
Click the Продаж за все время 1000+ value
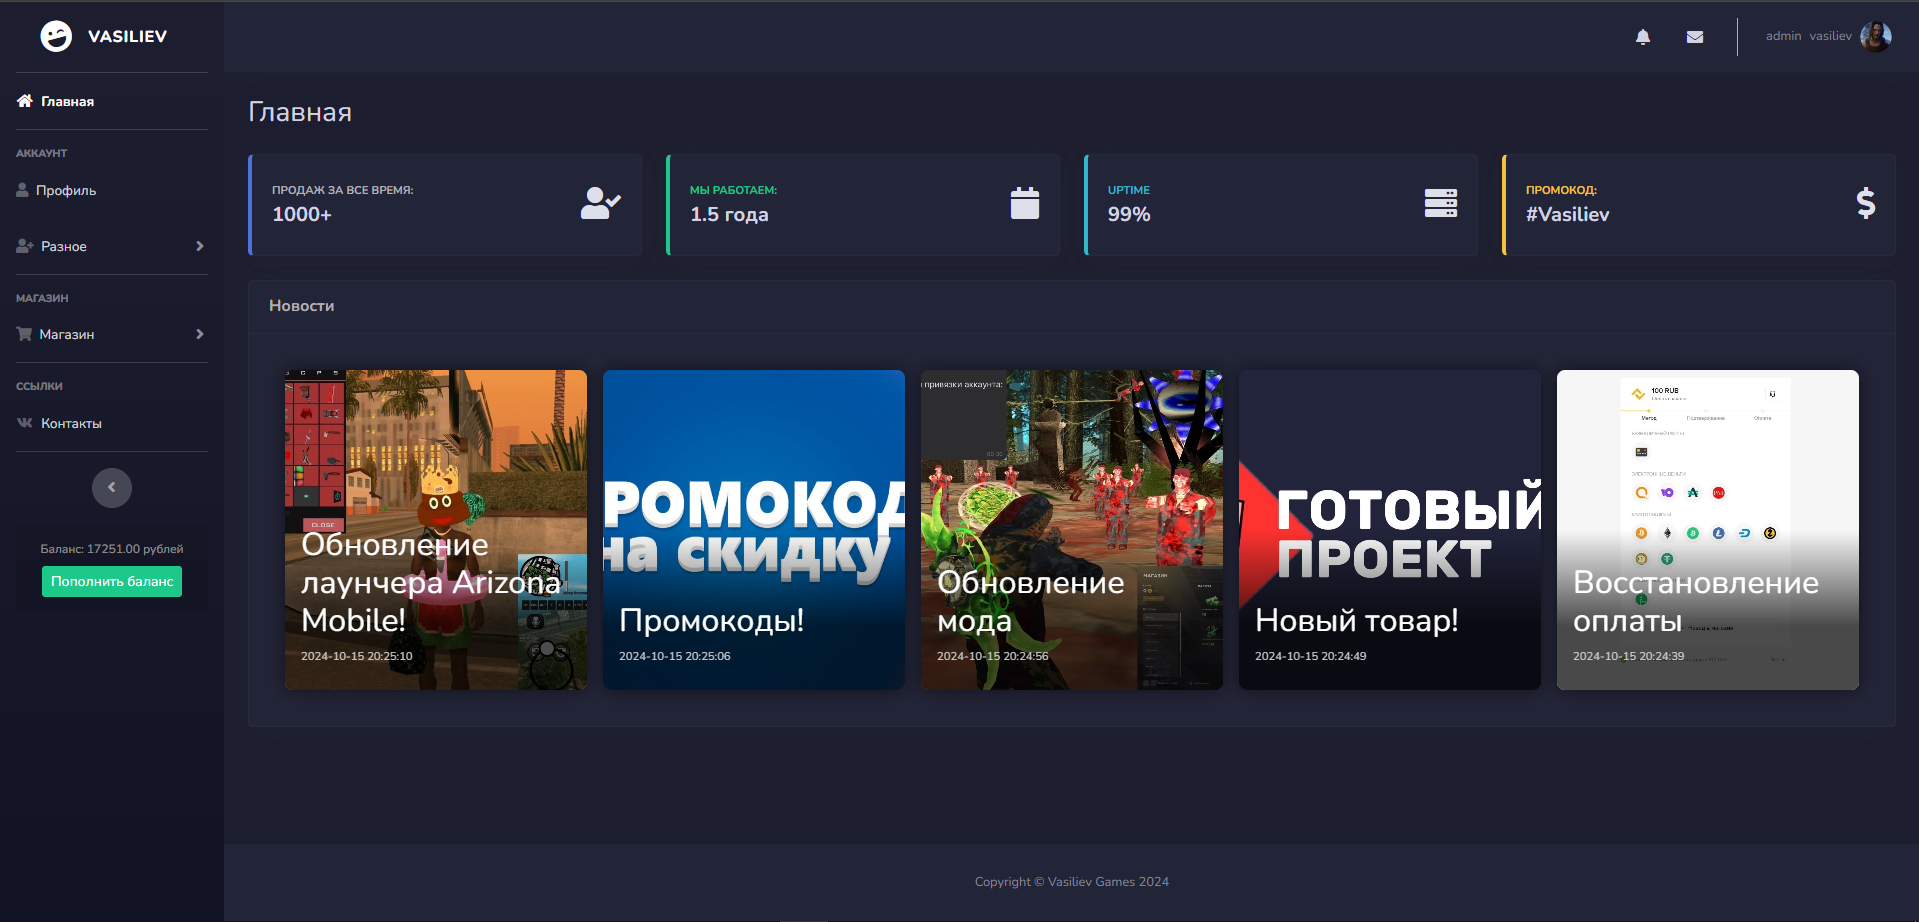click(x=302, y=214)
